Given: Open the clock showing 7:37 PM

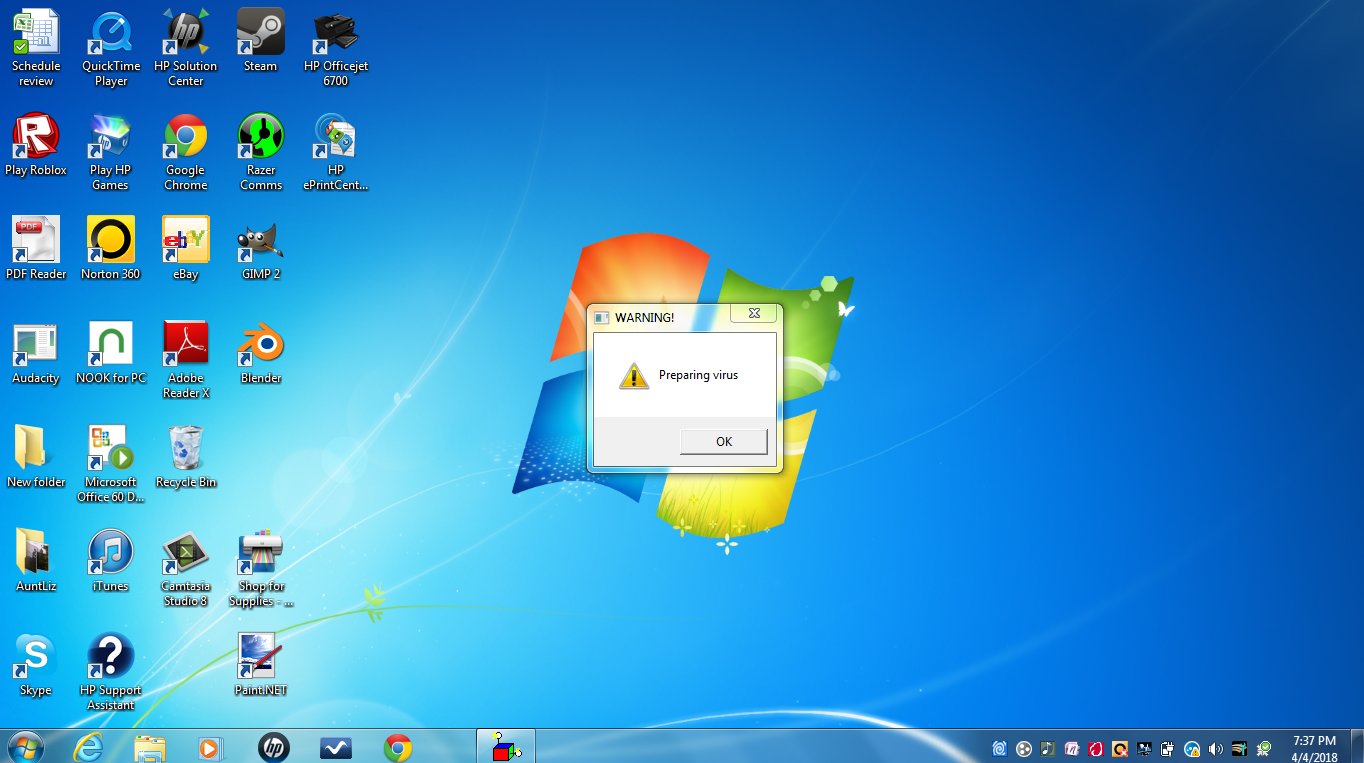Looking at the screenshot, I should (x=1314, y=748).
